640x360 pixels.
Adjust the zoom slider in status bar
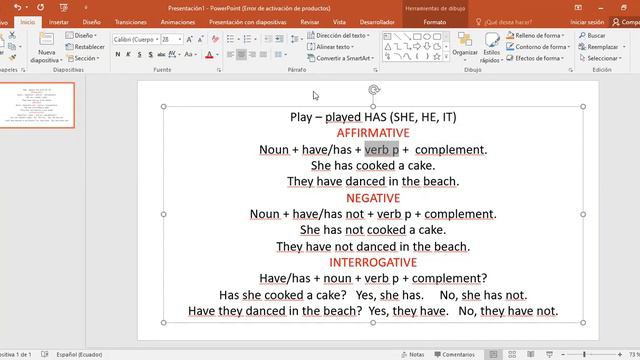pos(584,354)
